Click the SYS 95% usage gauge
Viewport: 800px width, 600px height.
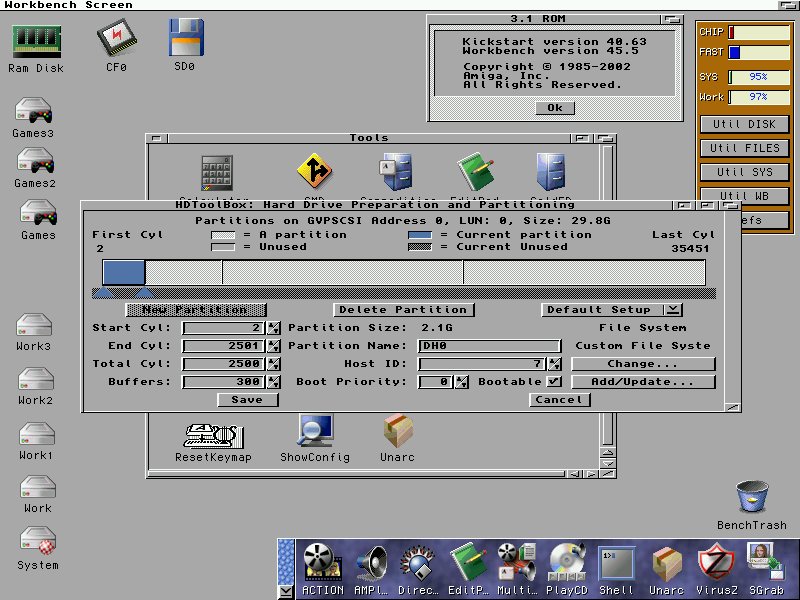pyautogui.click(x=759, y=77)
